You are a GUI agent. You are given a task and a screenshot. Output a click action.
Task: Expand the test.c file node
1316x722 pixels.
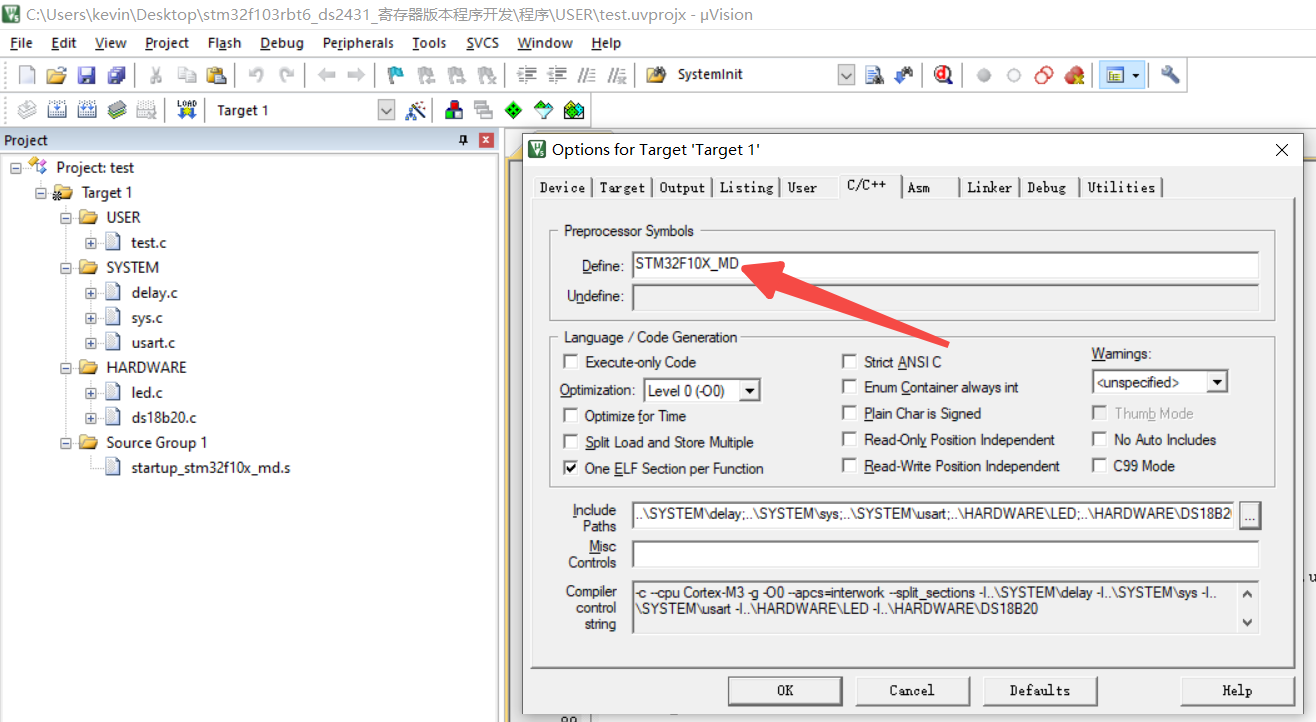pyautogui.click(x=91, y=243)
